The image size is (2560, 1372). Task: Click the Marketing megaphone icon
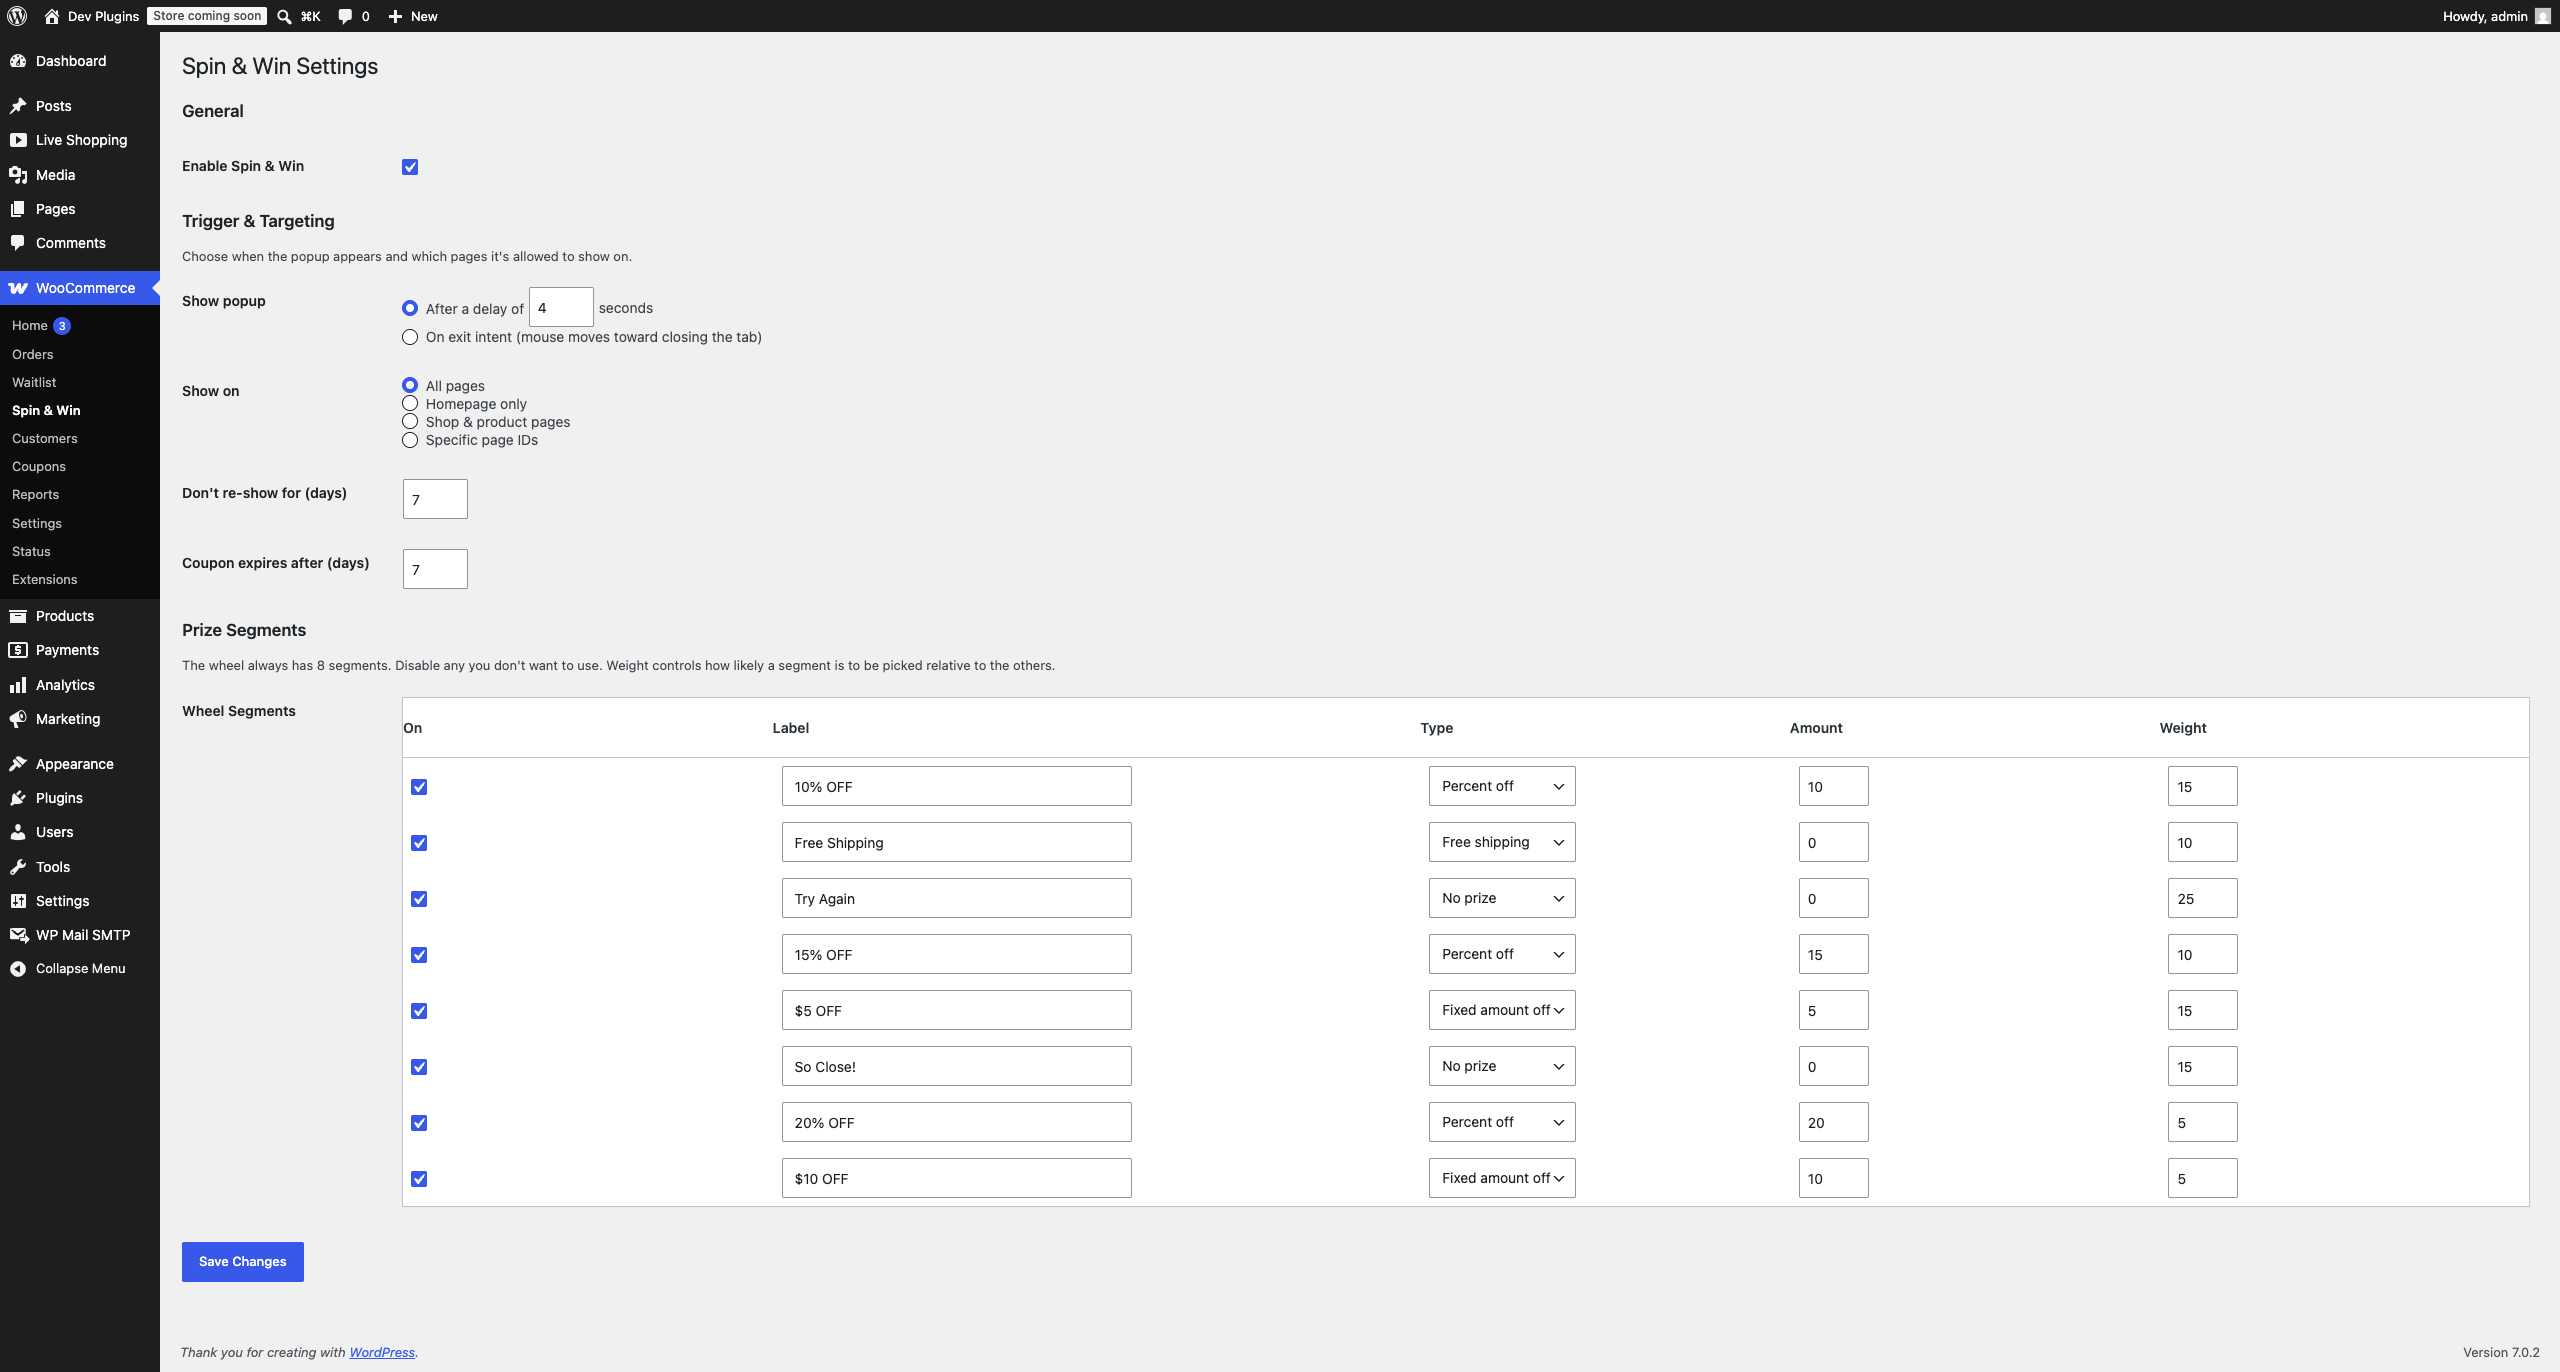point(18,719)
